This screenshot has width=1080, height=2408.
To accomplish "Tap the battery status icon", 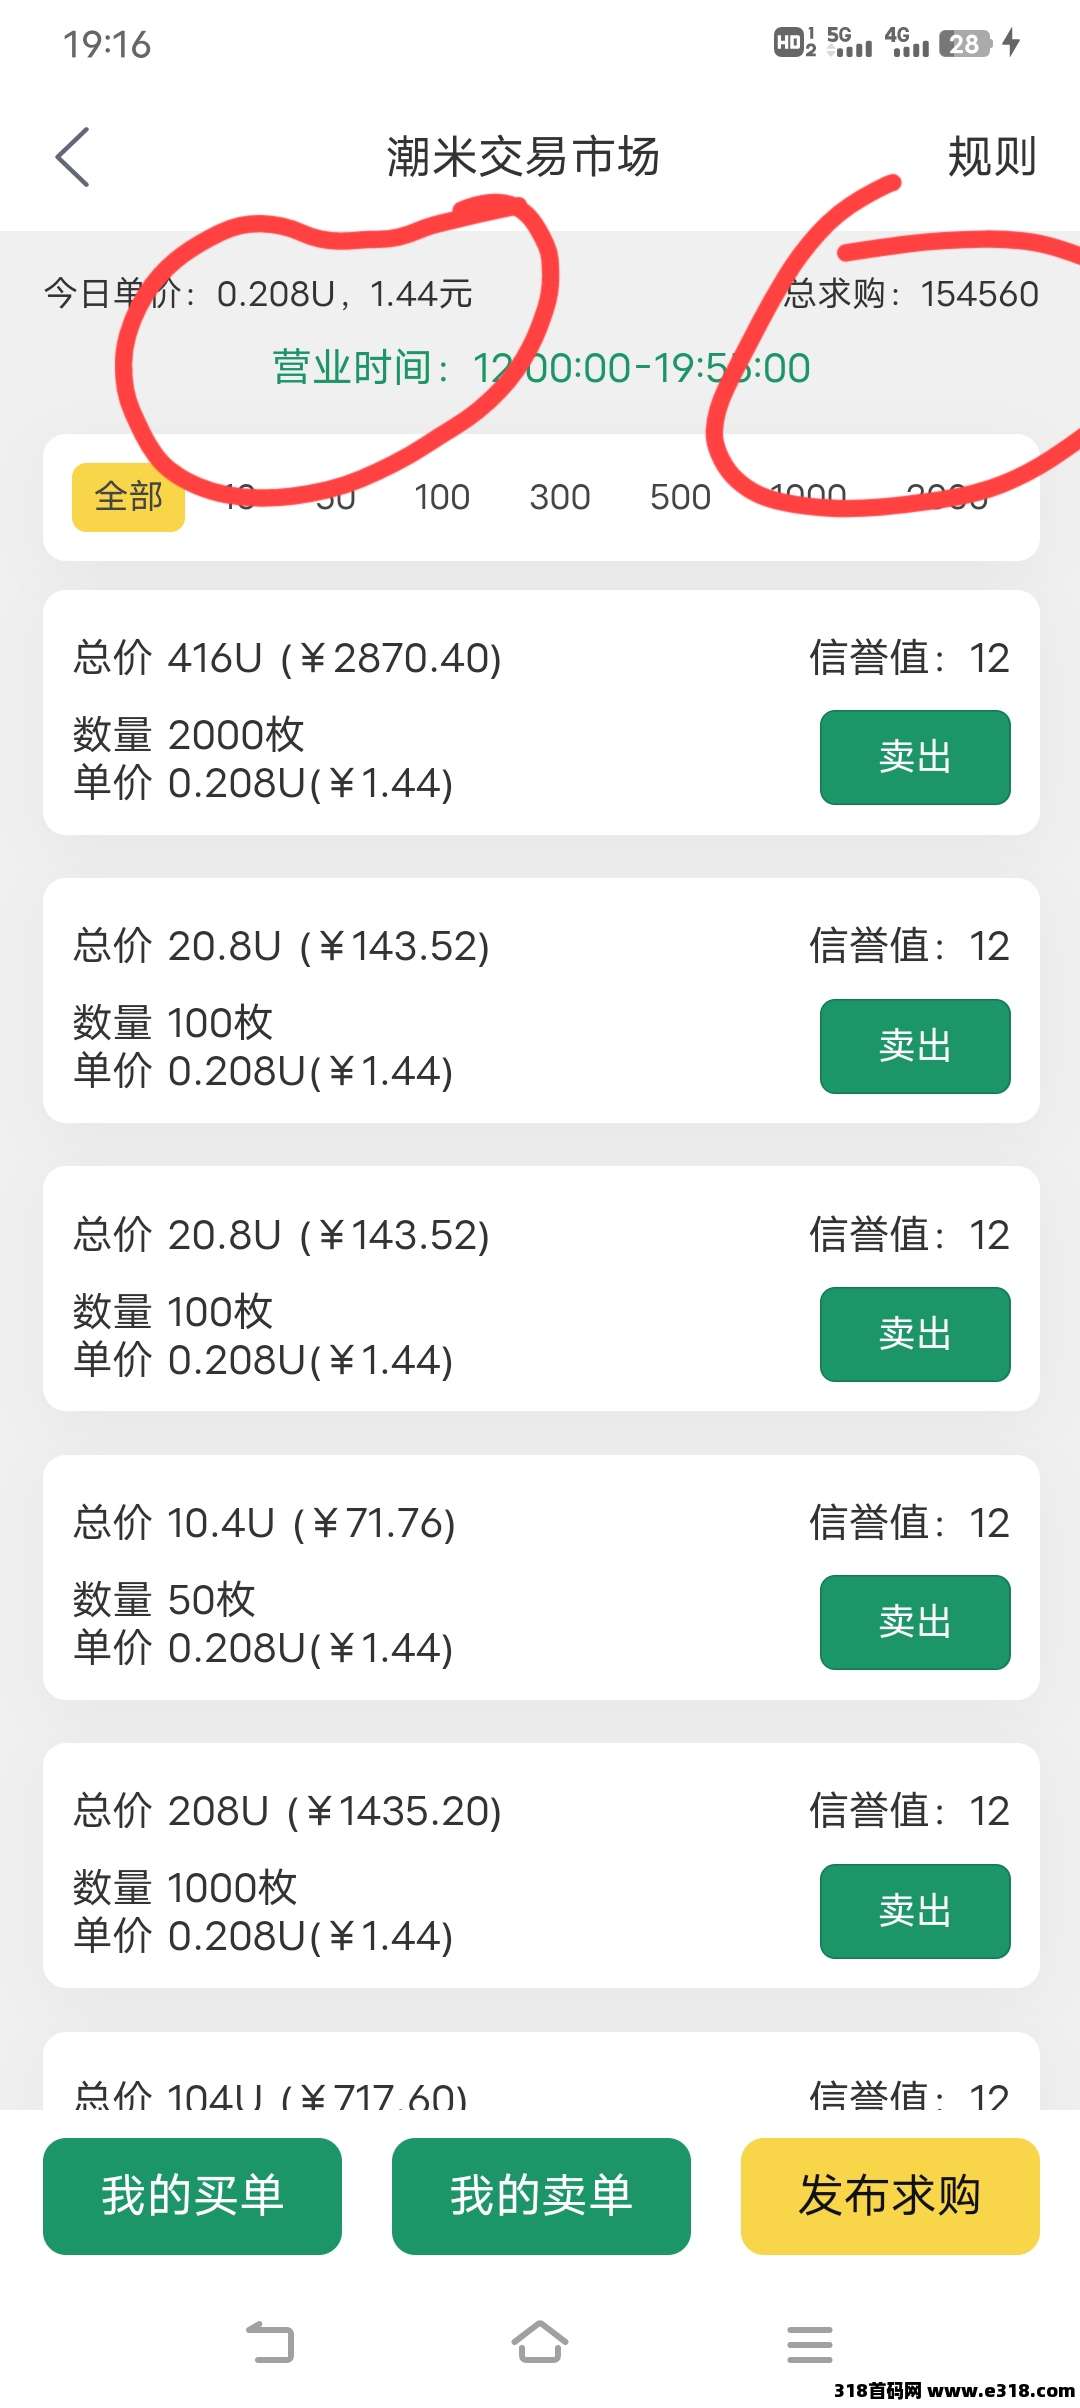I will click(965, 43).
